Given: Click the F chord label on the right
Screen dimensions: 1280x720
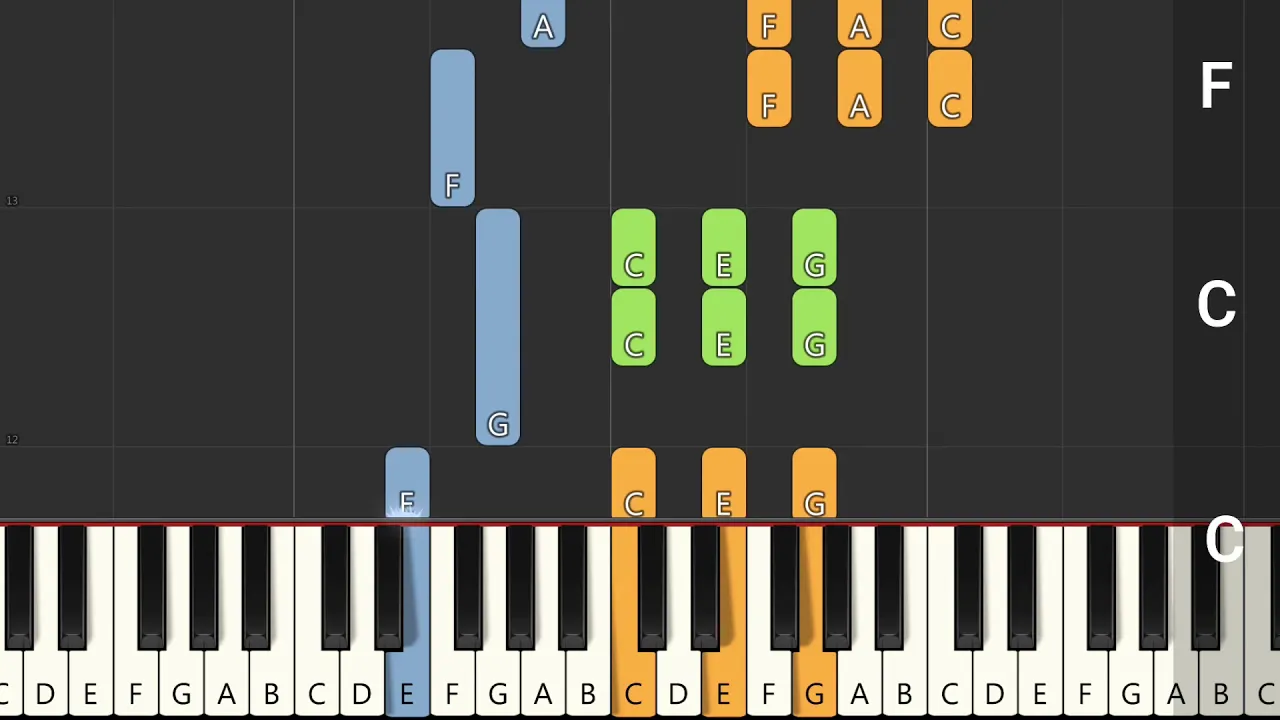Looking at the screenshot, I should (1216, 86).
